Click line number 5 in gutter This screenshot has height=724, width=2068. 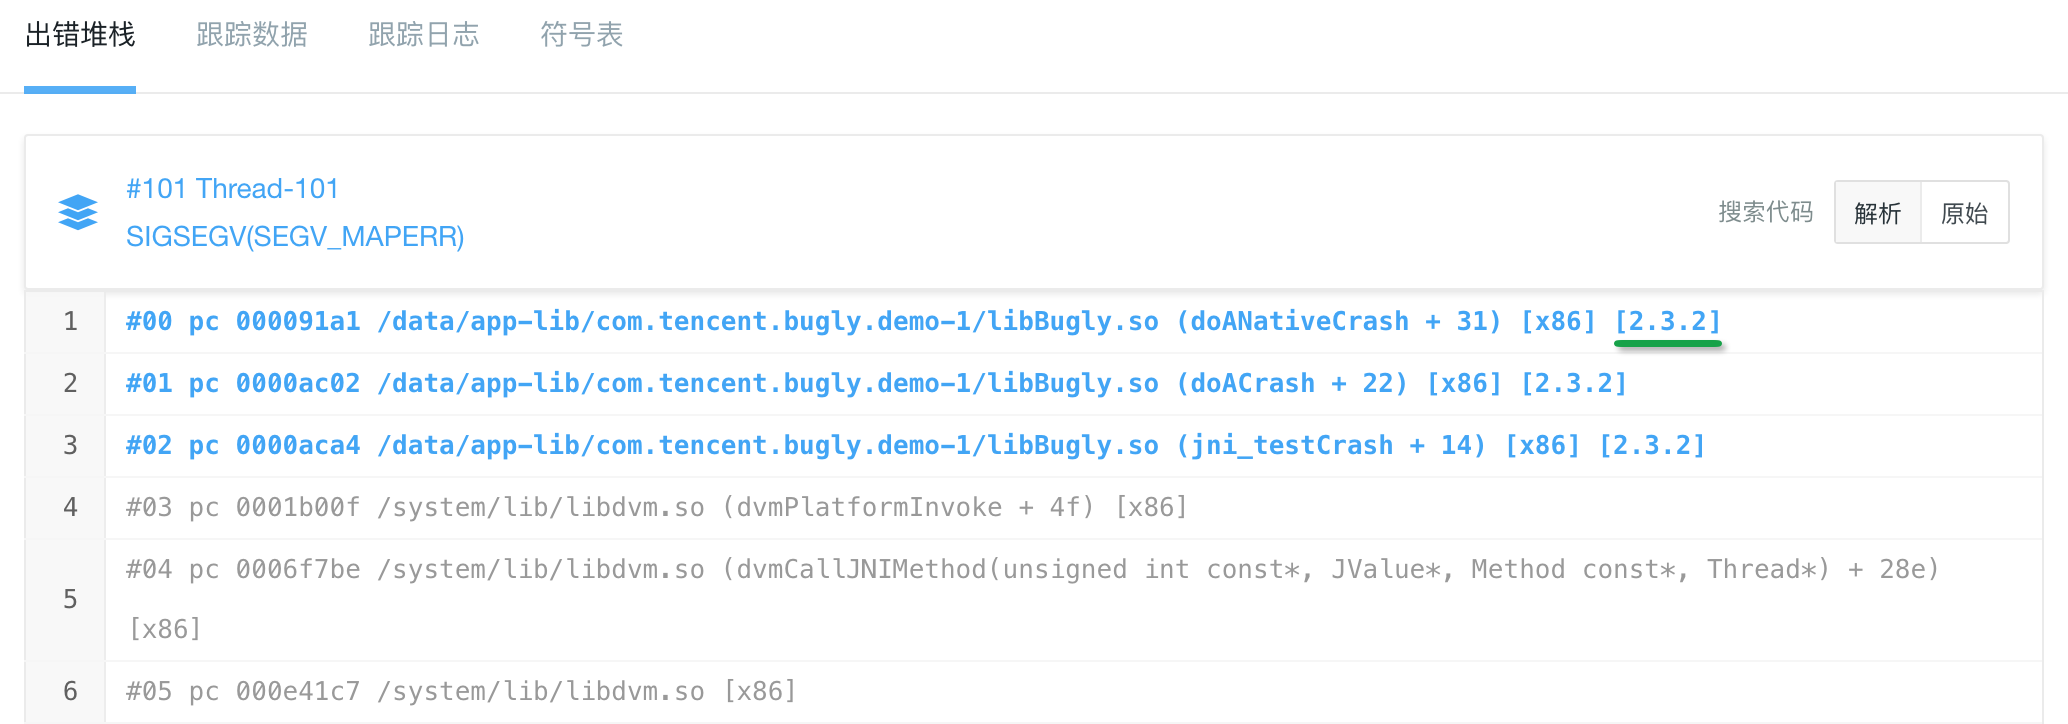click(70, 600)
